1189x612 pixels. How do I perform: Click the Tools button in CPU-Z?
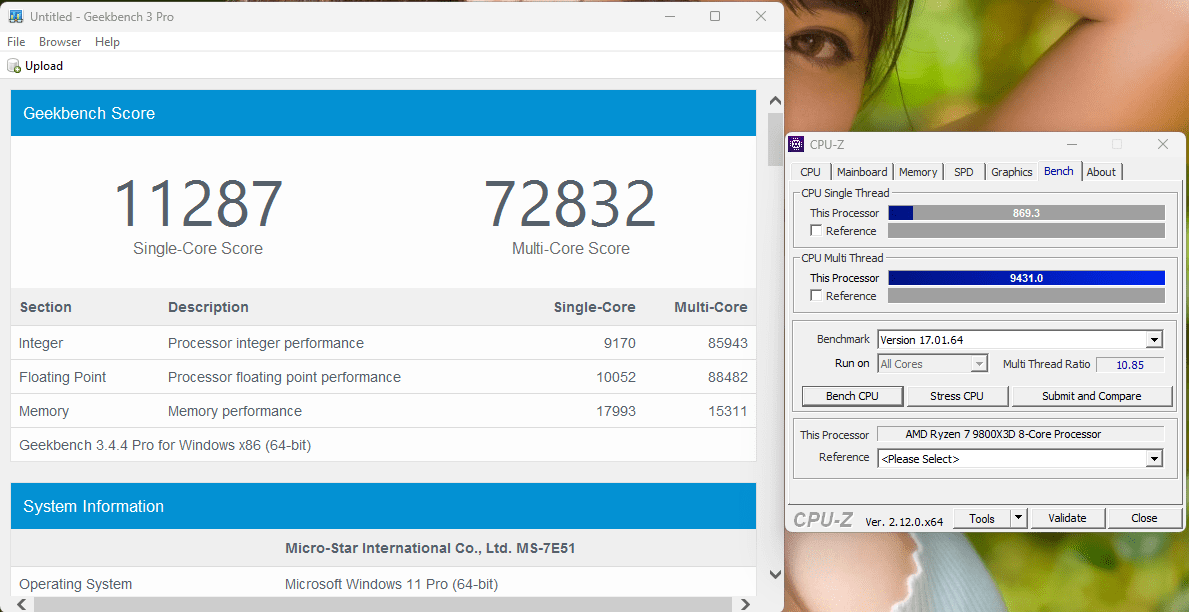click(981, 519)
